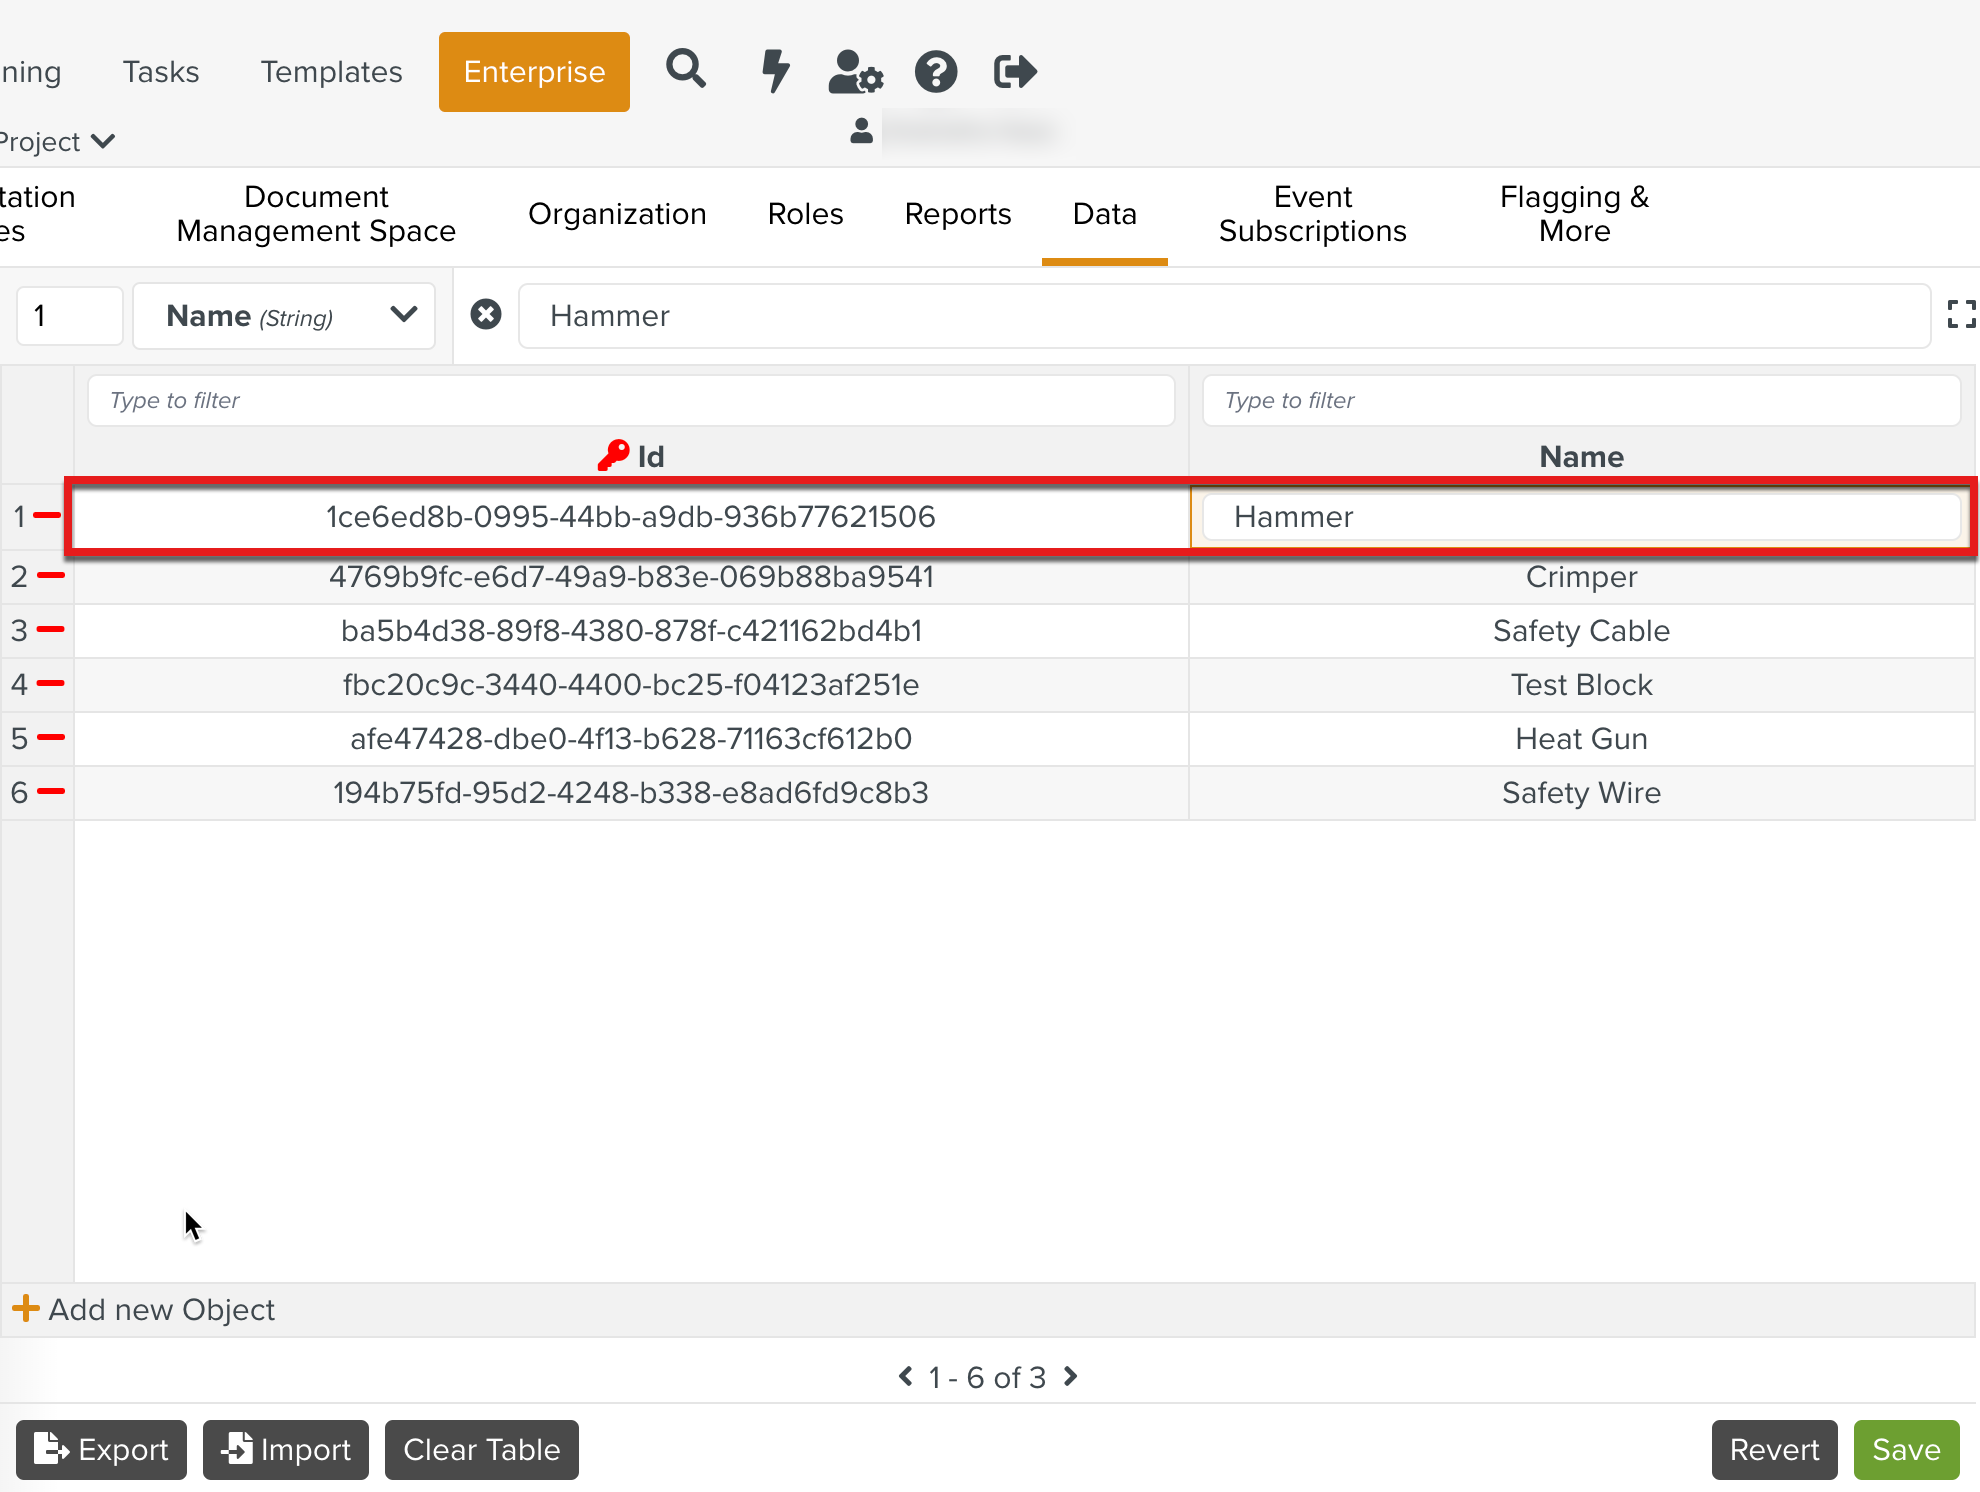Open the lightning bolt quick actions
The width and height of the screenshot is (1980, 1492).
(x=775, y=71)
